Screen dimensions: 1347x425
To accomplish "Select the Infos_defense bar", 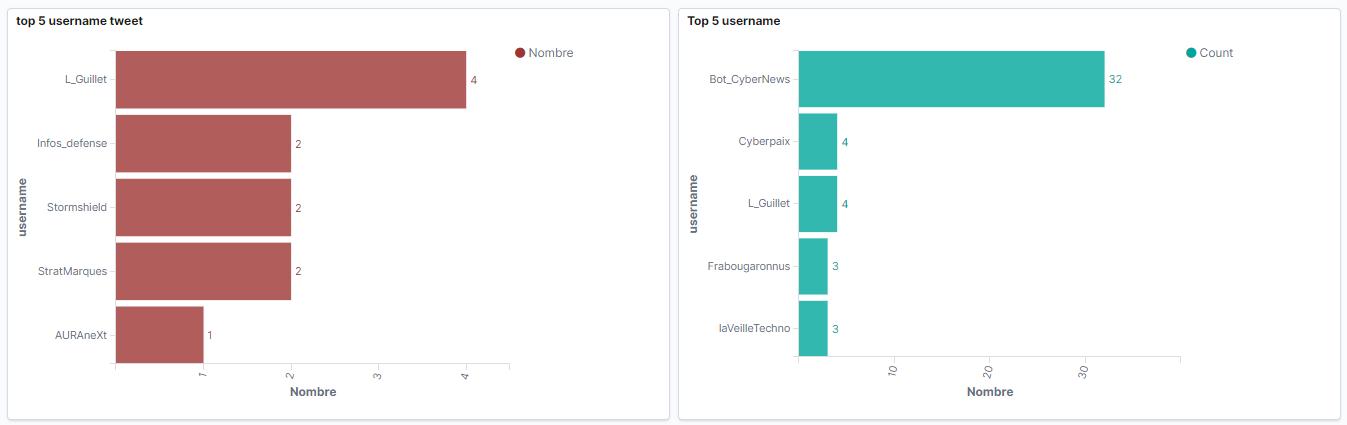I will pos(203,143).
